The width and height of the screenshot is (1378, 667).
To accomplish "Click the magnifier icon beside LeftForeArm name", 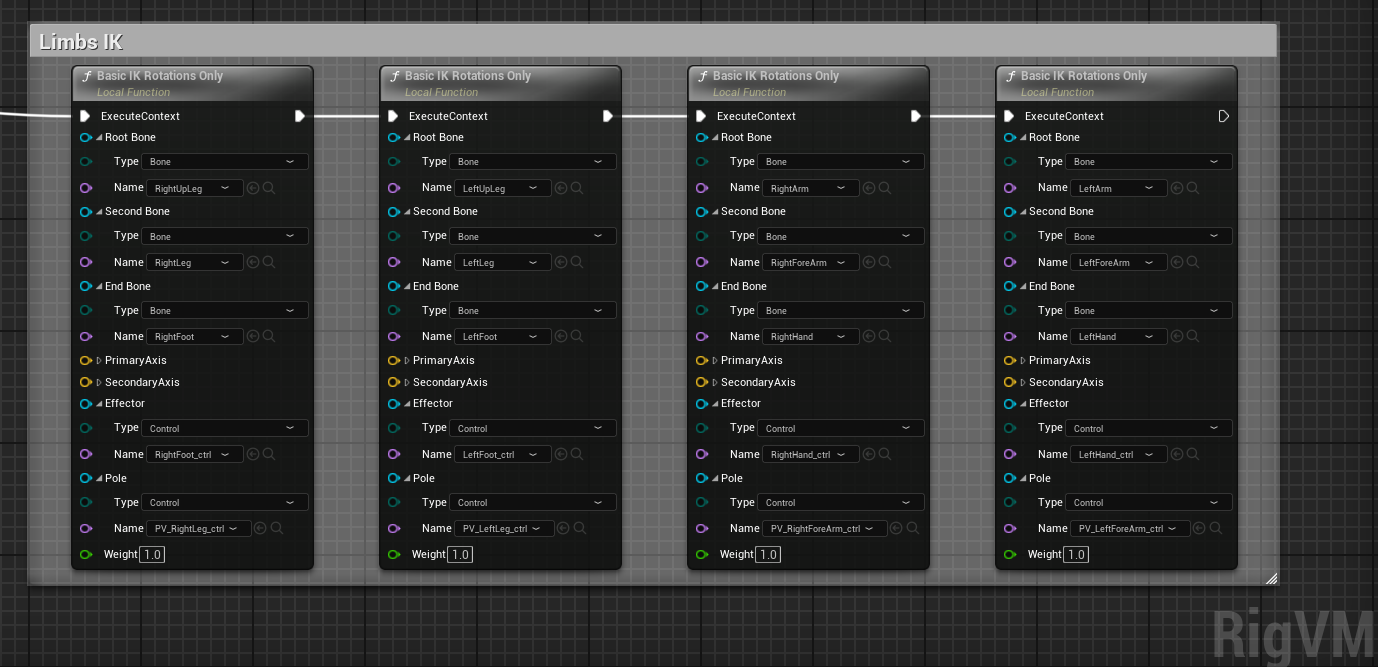I will click(x=1193, y=262).
